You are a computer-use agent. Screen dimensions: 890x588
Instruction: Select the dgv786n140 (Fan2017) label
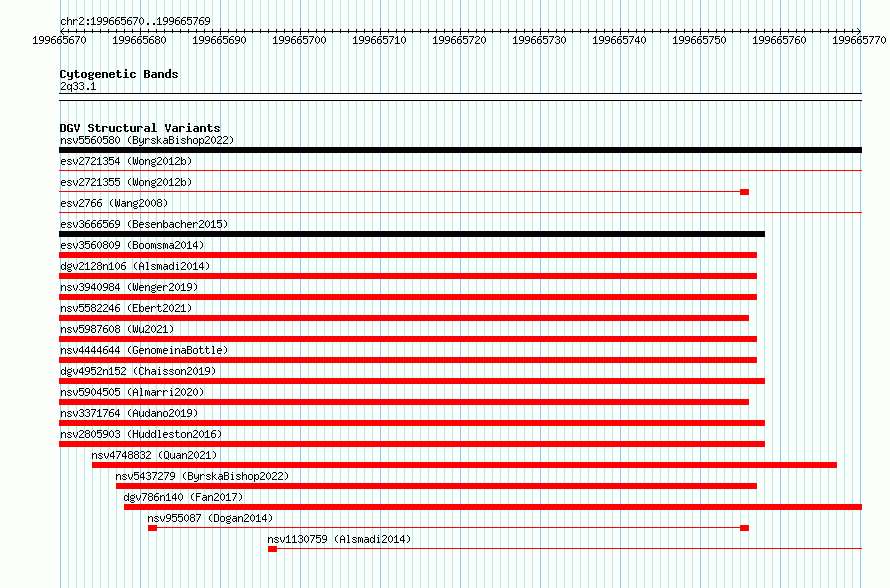pyautogui.click(x=183, y=497)
